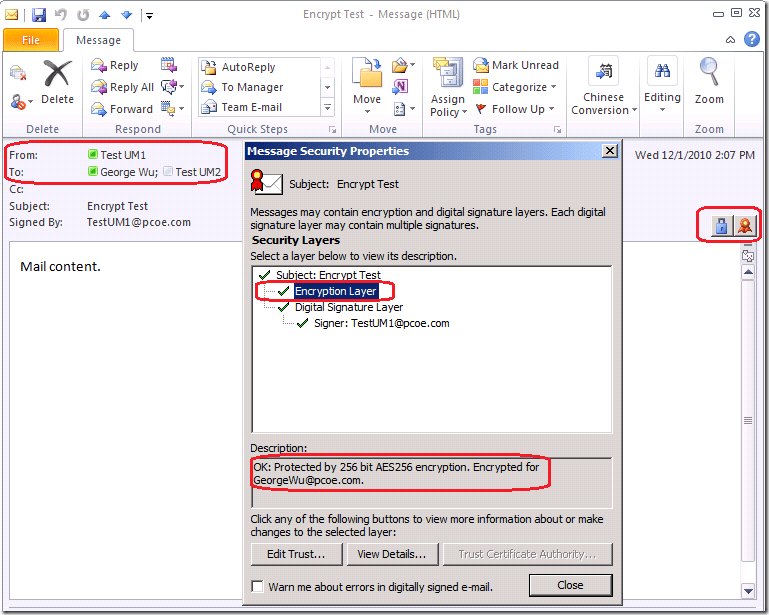Open the Junk dropdown in Delete group
The height and width of the screenshot is (615, 769).
coord(21,102)
